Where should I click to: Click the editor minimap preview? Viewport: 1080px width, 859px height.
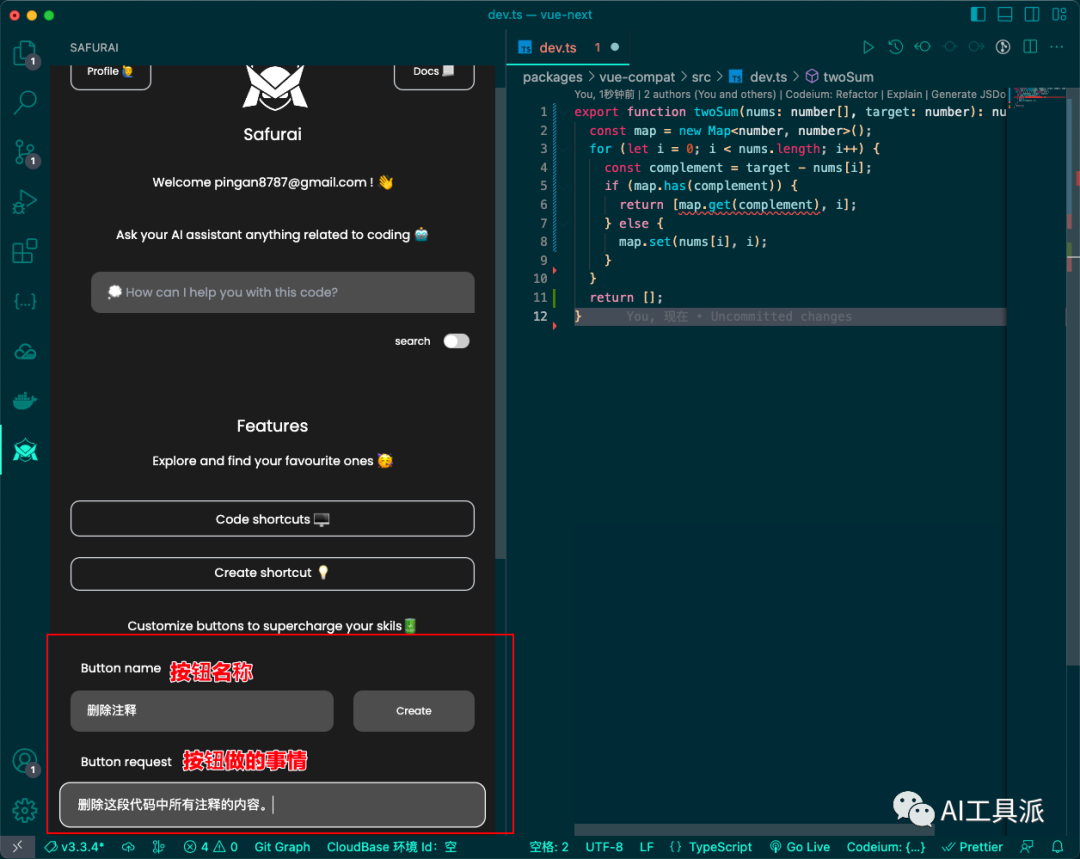point(1037,98)
